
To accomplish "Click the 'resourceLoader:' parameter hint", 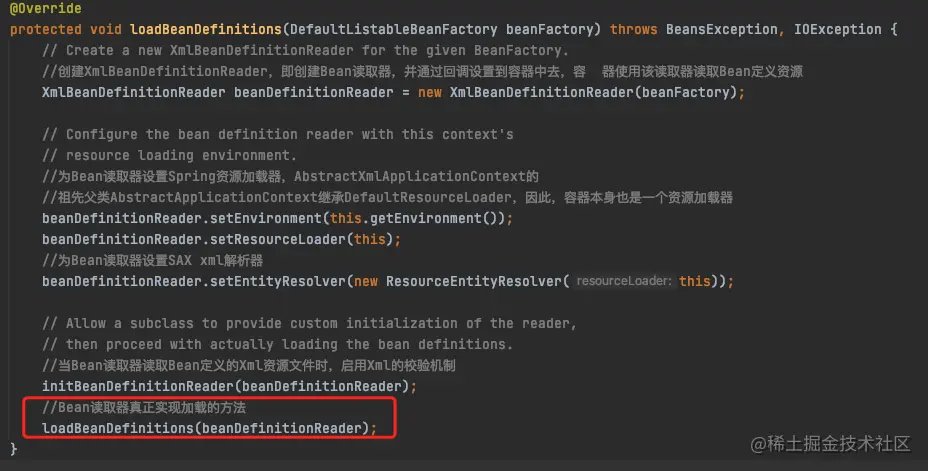I will click(x=624, y=281).
